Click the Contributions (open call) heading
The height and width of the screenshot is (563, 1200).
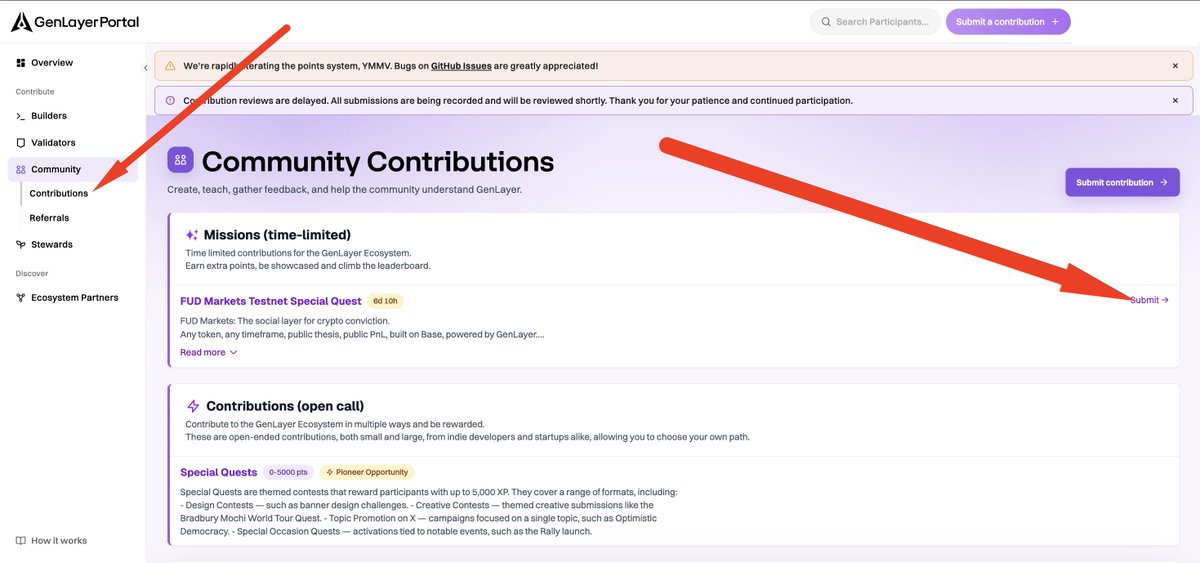click(x=285, y=407)
